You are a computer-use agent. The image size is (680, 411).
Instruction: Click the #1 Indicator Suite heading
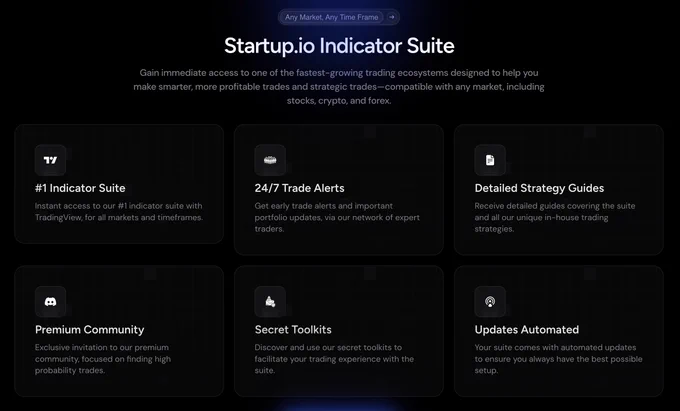coord(80,188)
